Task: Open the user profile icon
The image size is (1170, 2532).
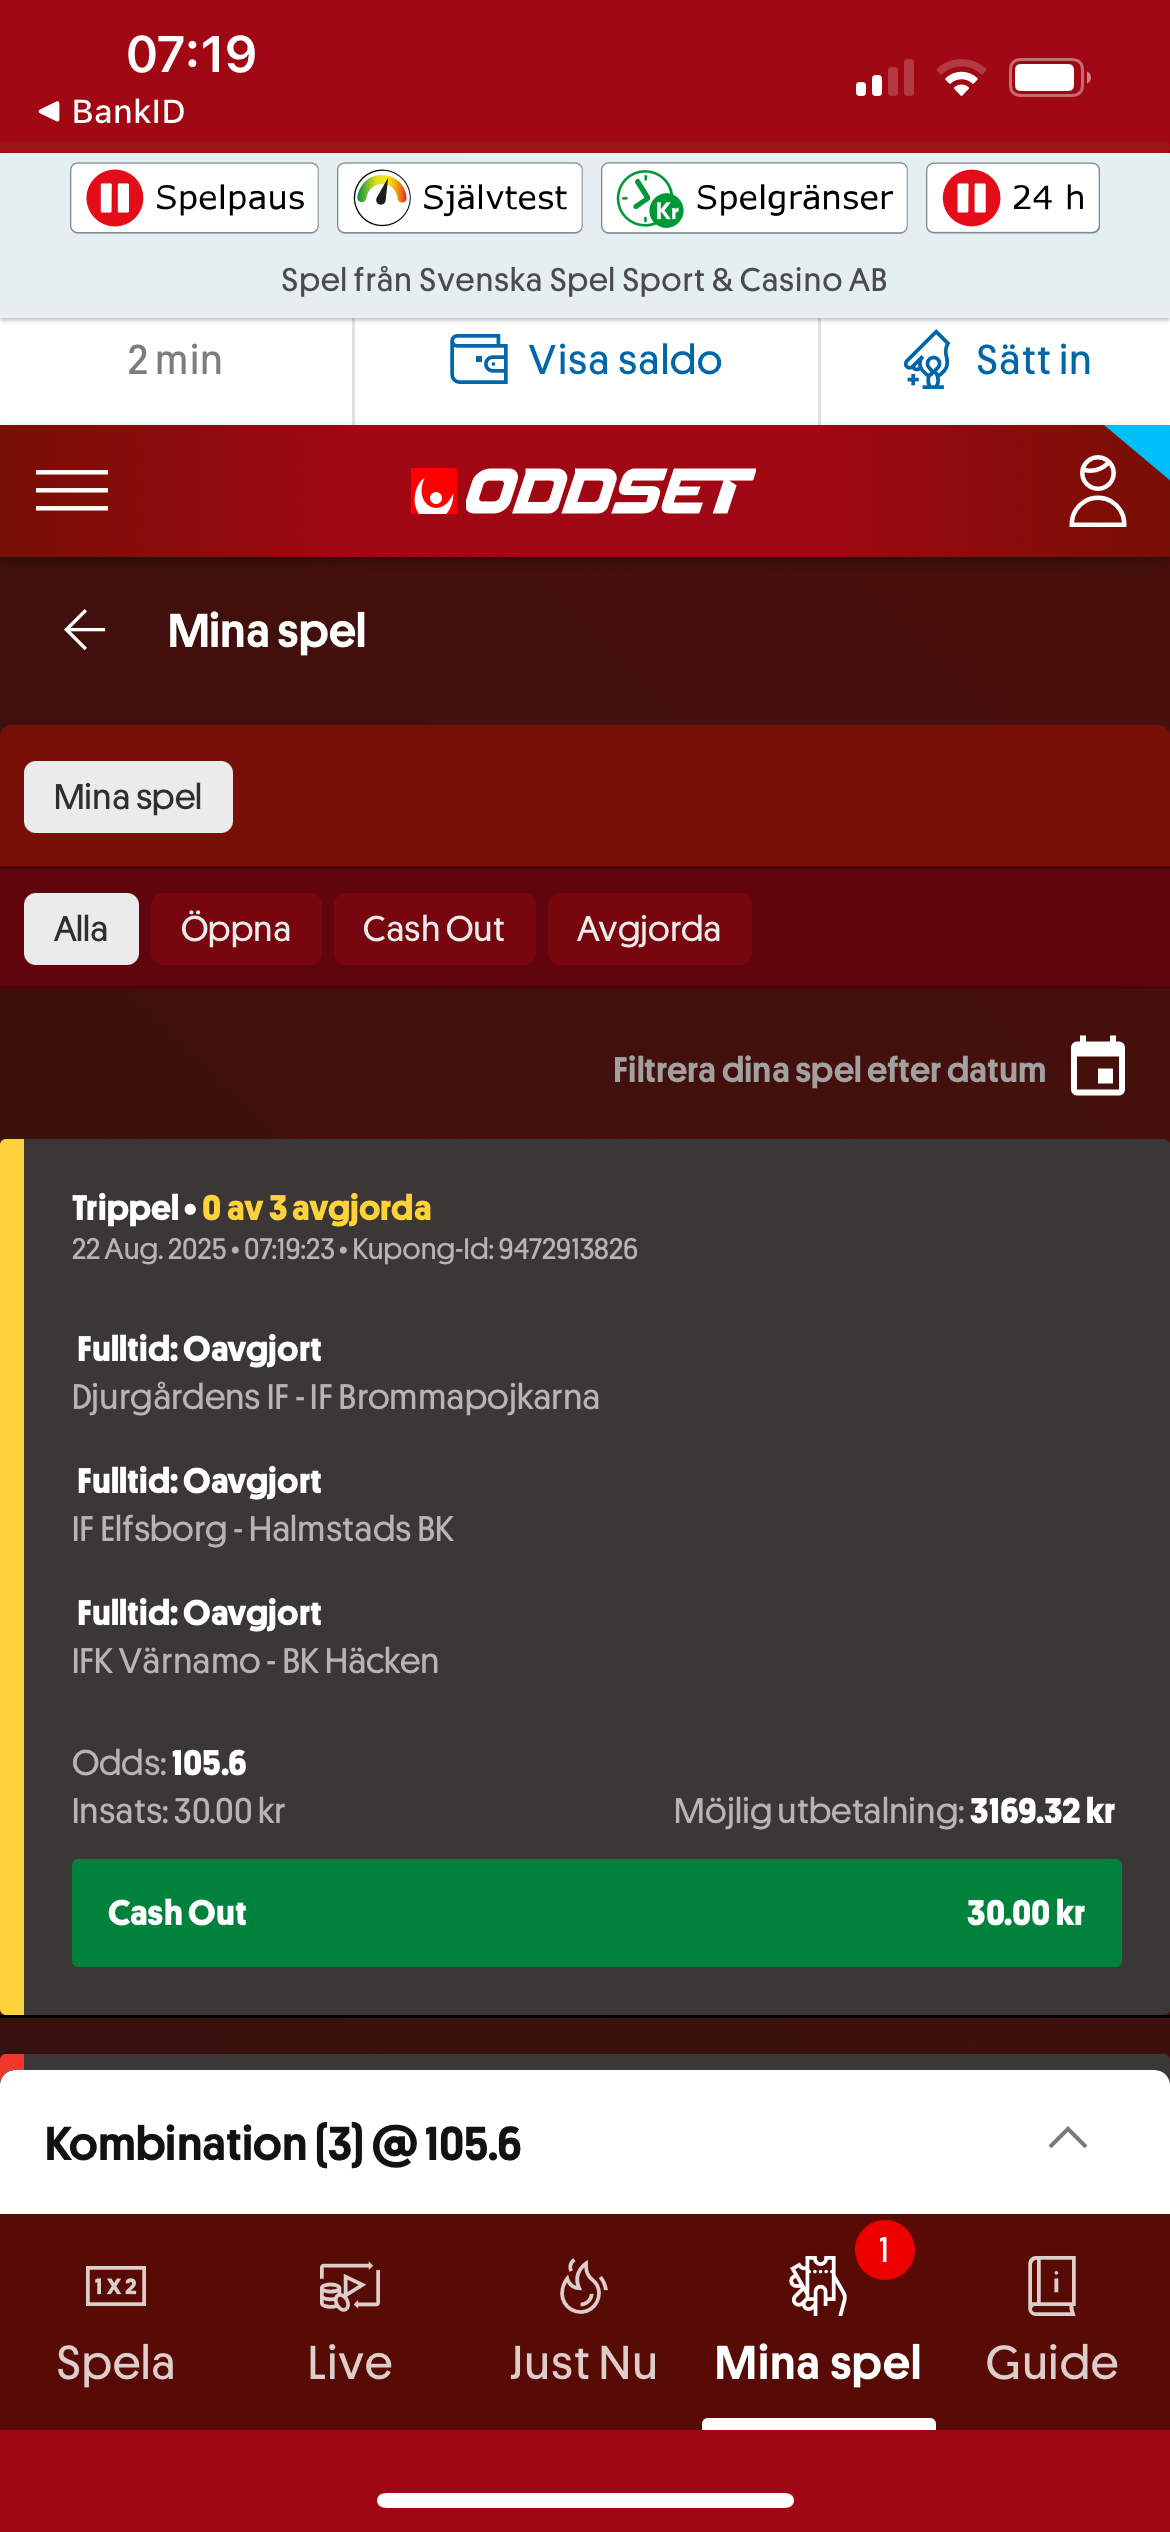Action: point(1097,491)
